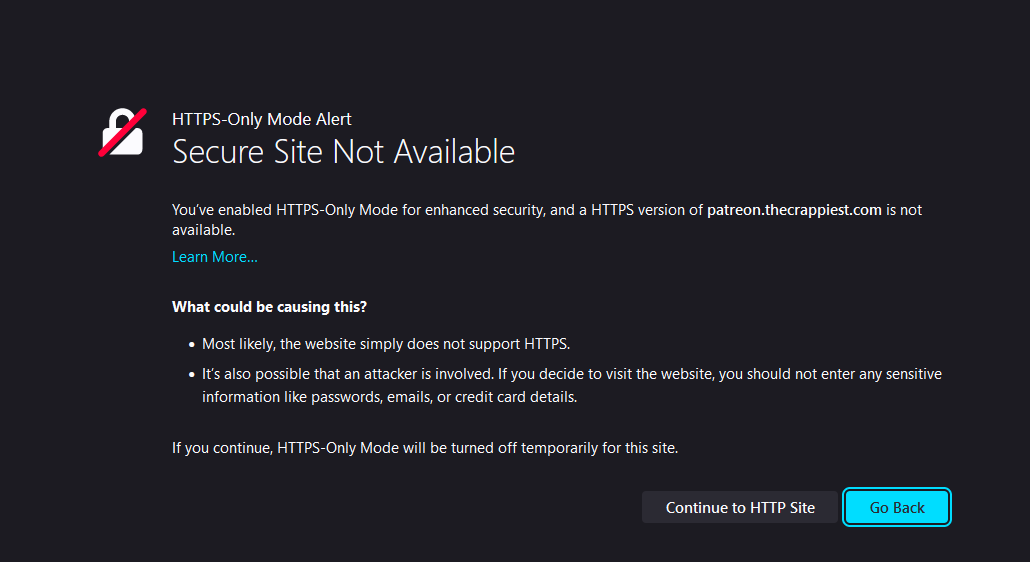
Task: Click the 'You've enabled HTTPS-Only Mode' sentence start
Action: 285,210
